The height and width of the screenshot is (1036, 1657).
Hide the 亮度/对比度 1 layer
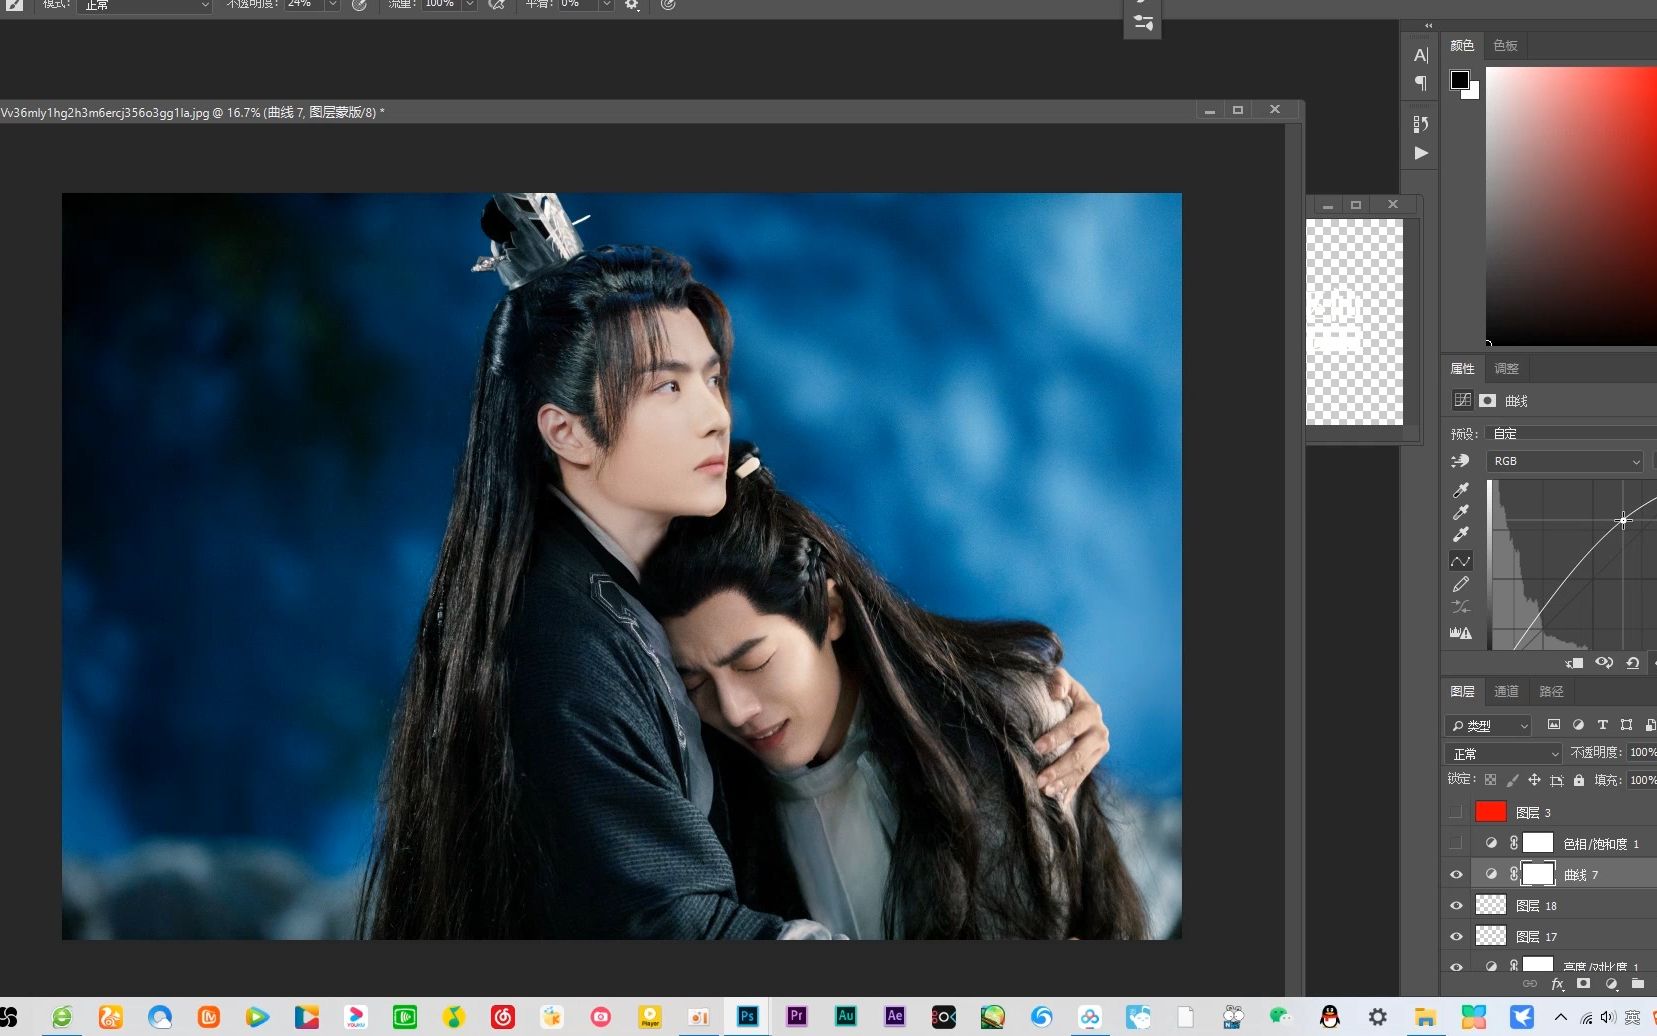(1456, 966)
